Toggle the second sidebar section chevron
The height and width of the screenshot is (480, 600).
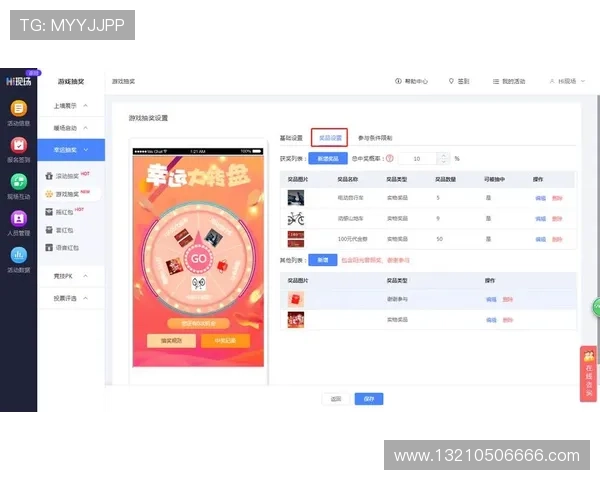pyautogui.click(x=86, y=128)
